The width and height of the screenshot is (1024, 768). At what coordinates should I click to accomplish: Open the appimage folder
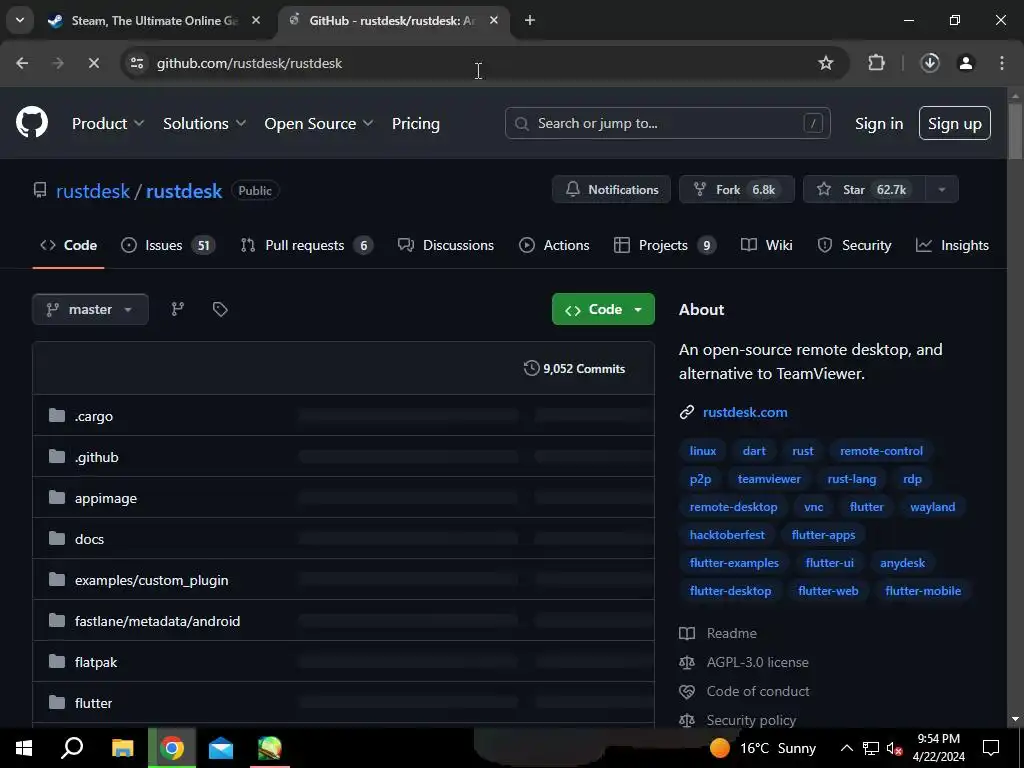click(x=106, y=498)
